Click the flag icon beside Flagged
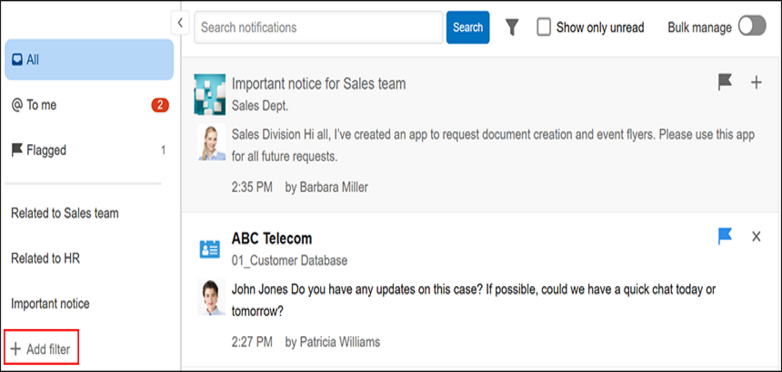 click(17, 150)
